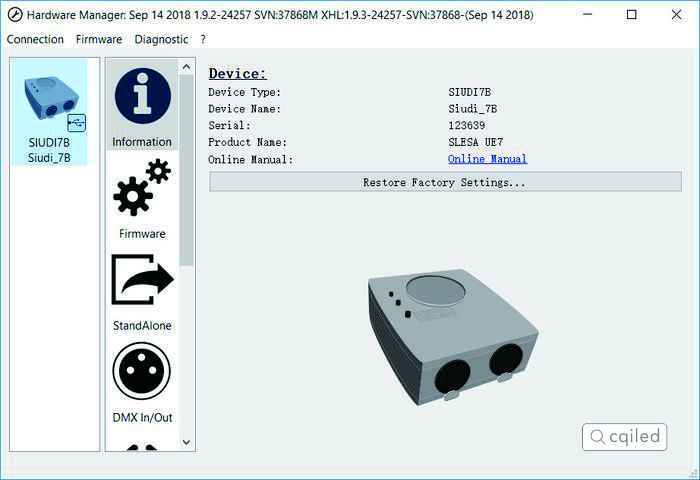Screen dimensions: 700x480
Task: Click the Device Name: label
Action: coord(245,109)
